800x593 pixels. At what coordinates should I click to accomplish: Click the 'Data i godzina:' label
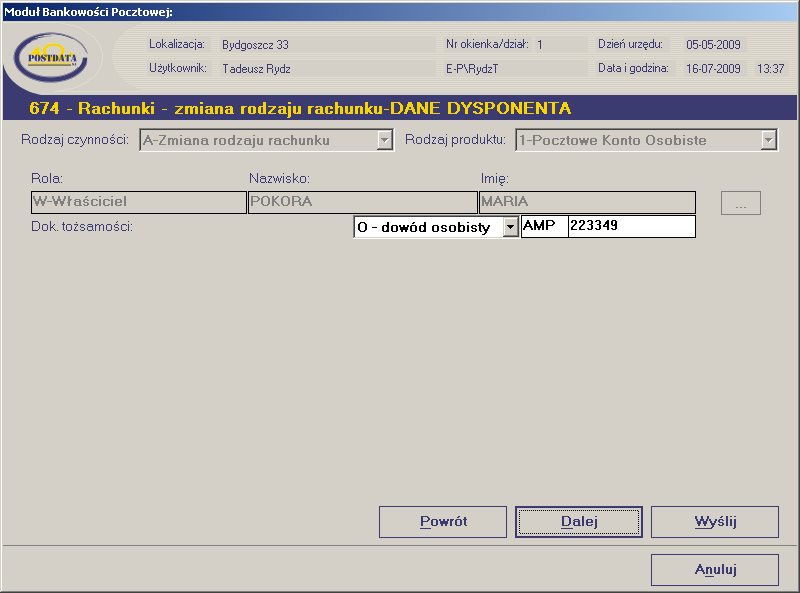633,68
